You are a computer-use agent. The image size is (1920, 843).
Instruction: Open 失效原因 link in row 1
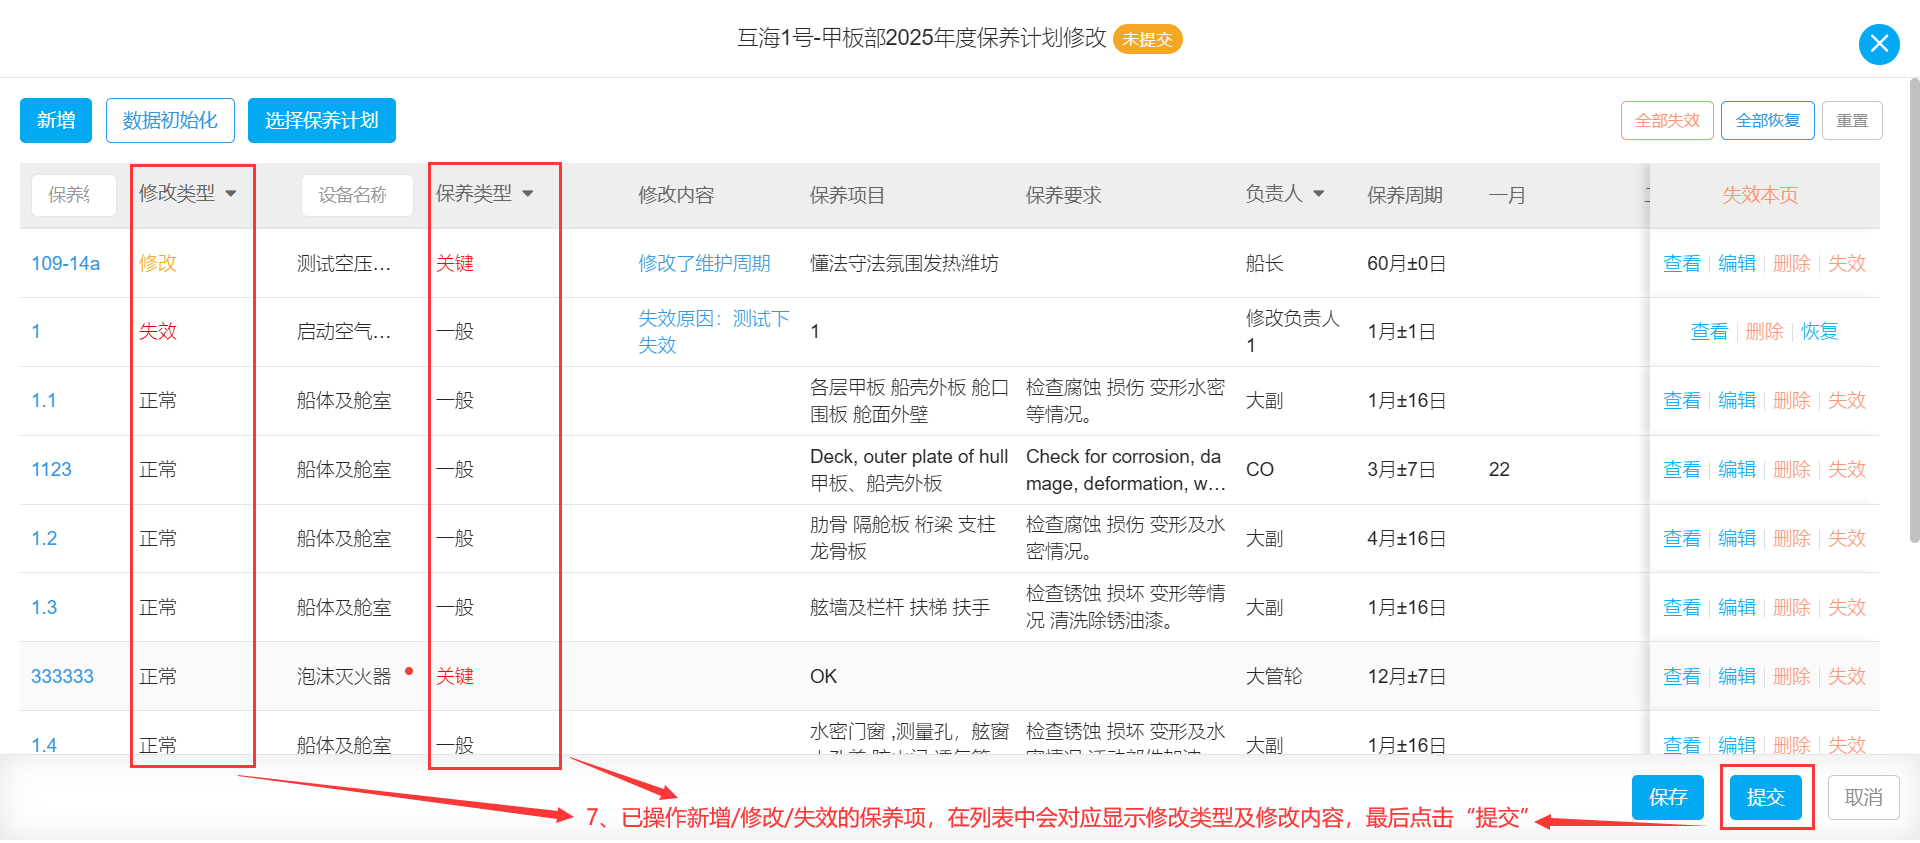(714, 331)
